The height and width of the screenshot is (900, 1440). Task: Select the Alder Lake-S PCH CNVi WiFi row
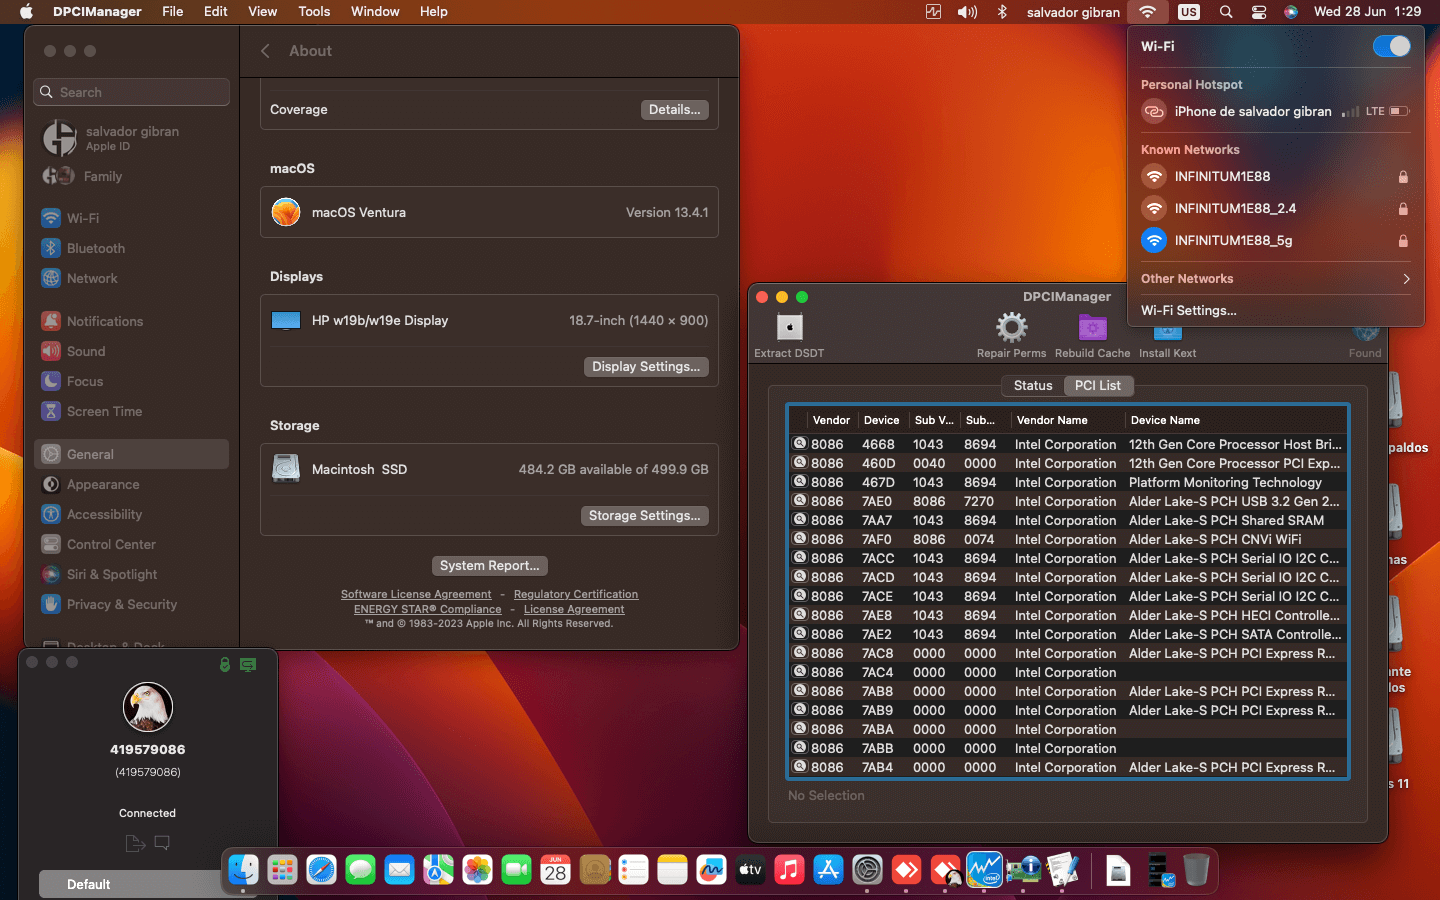tap(1068, 539)
